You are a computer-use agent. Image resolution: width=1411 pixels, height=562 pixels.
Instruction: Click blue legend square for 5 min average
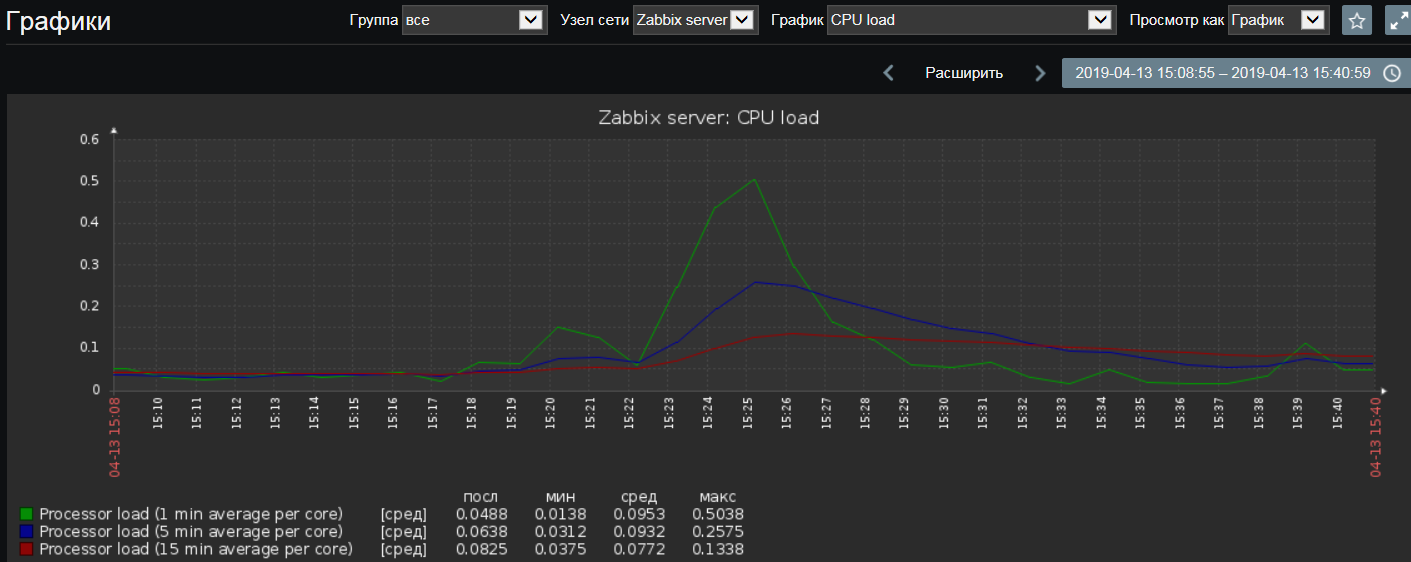pyautogui.click(x=26, y=532)
